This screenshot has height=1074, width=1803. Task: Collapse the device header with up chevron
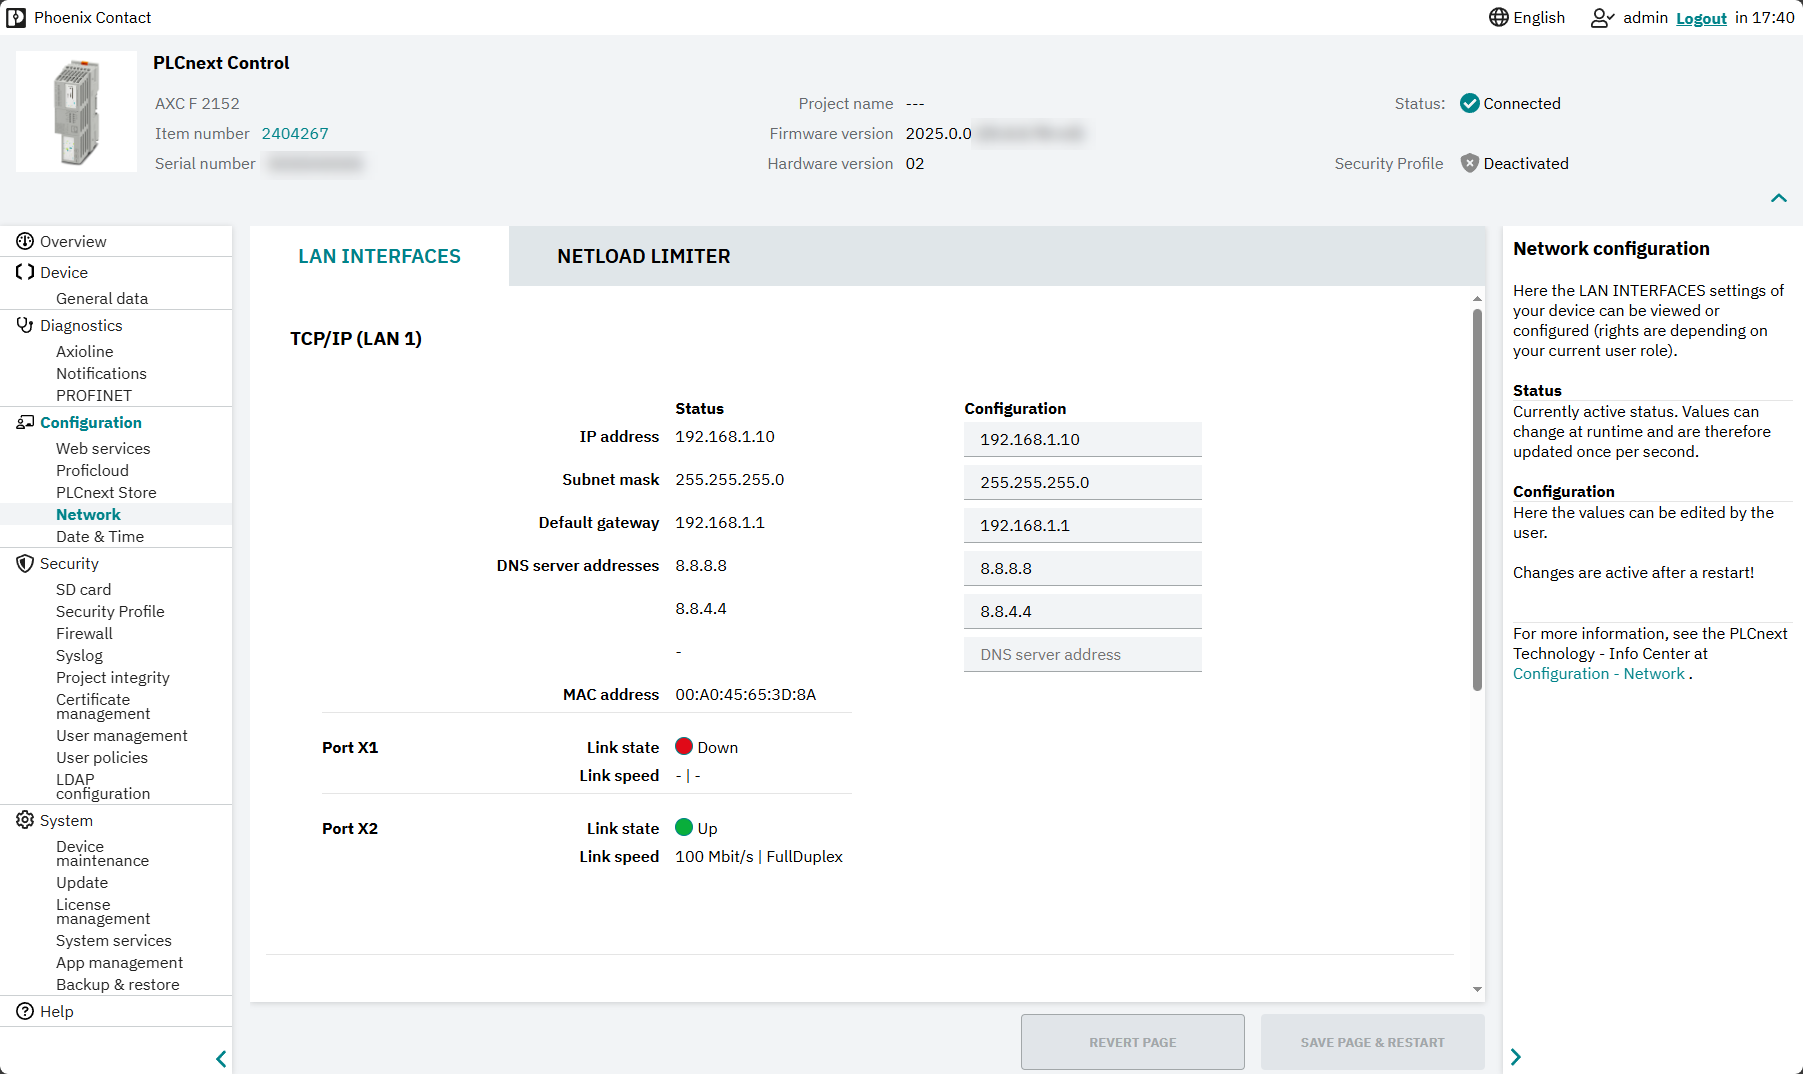pos(1778,198)
